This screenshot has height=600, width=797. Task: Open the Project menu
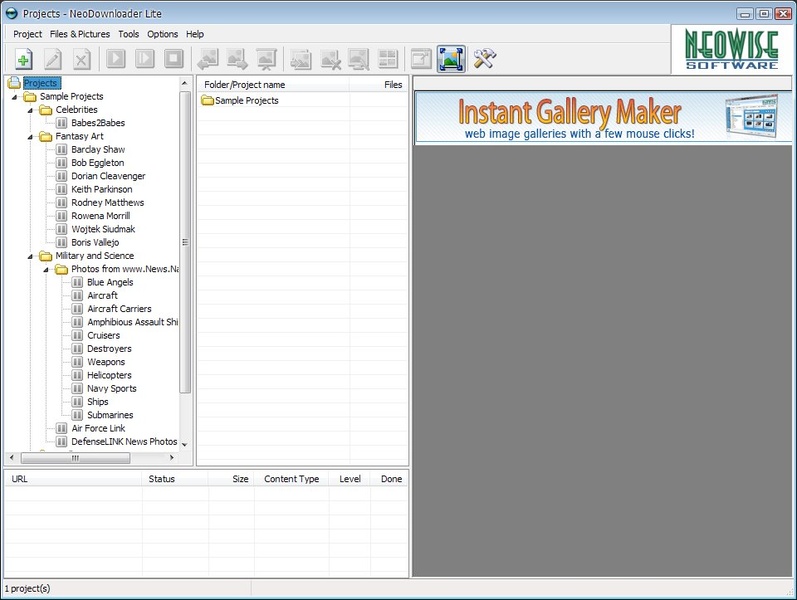point(27,34)
